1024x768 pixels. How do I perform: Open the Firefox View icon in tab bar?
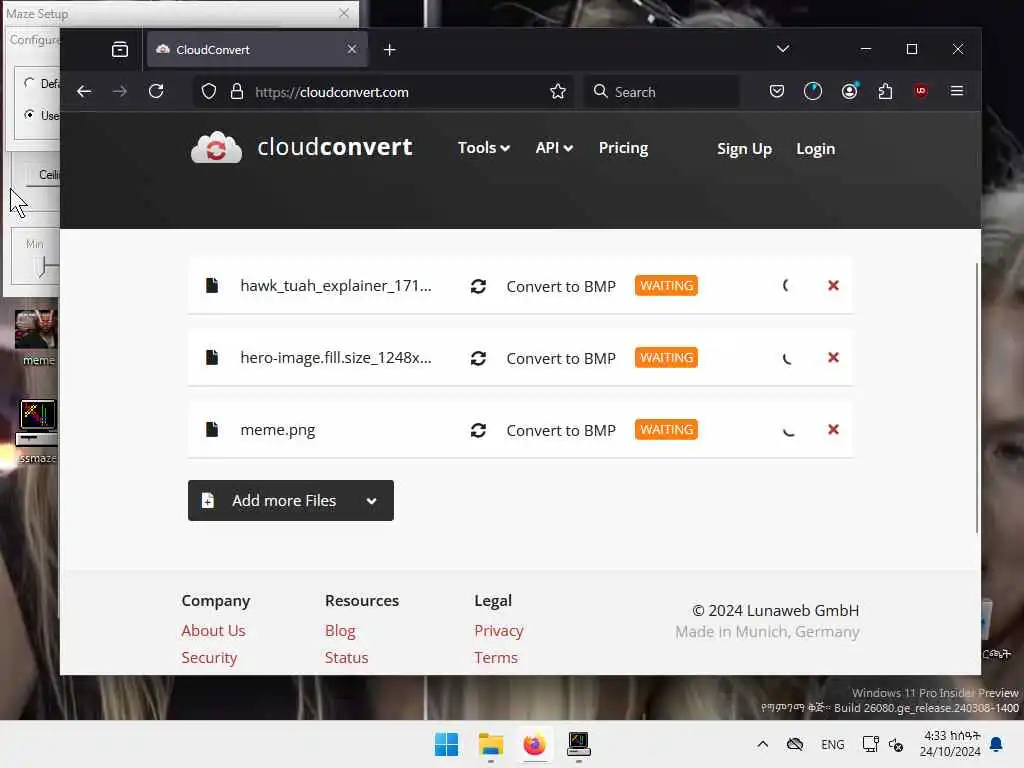(120, 50)
